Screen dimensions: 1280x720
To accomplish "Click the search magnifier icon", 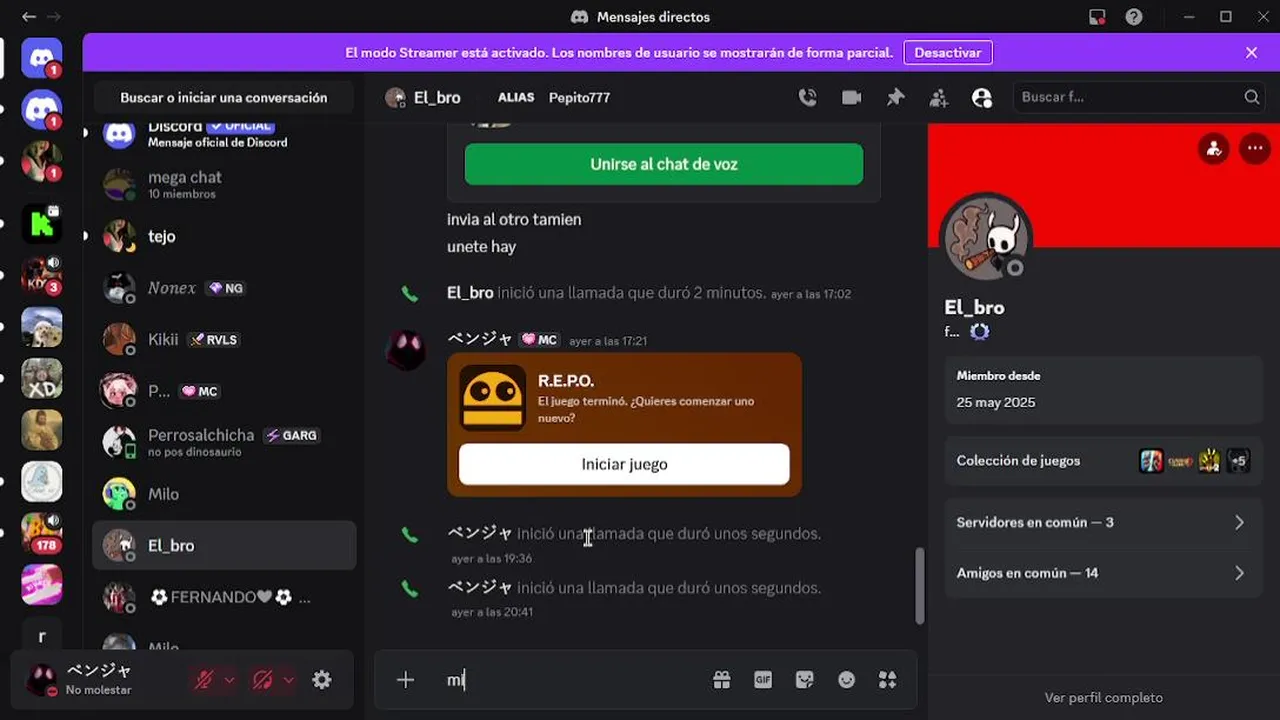I will coord(1252,97).
